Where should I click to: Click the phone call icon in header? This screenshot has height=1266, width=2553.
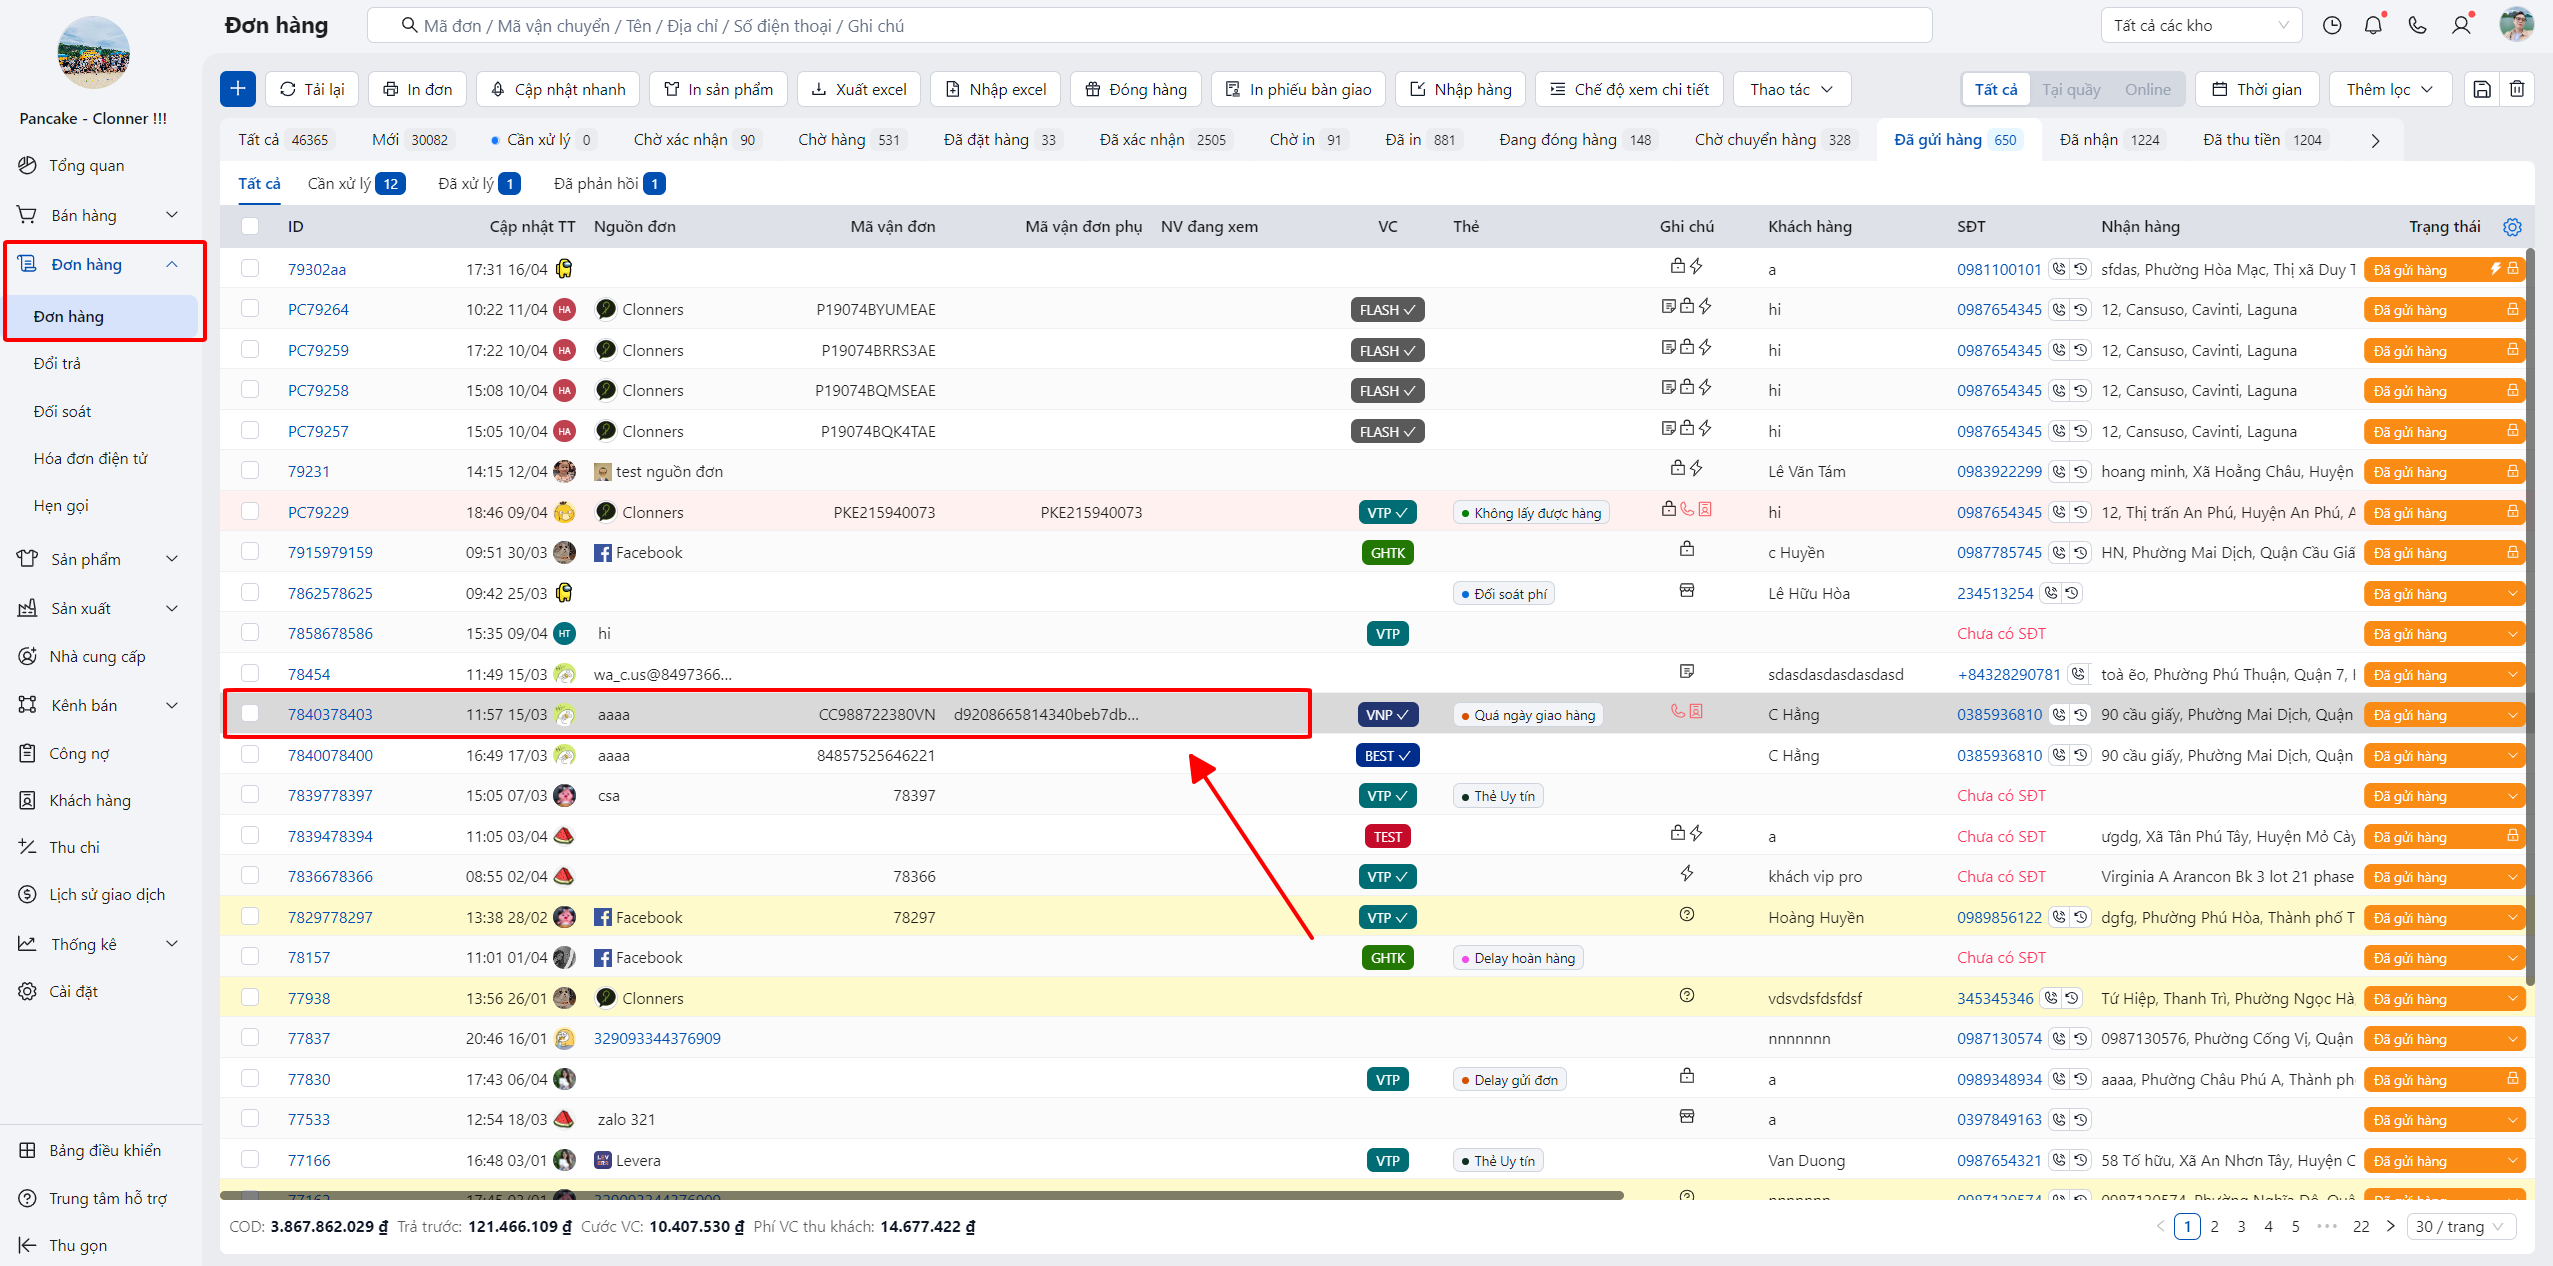click(x=2417, y=25)
